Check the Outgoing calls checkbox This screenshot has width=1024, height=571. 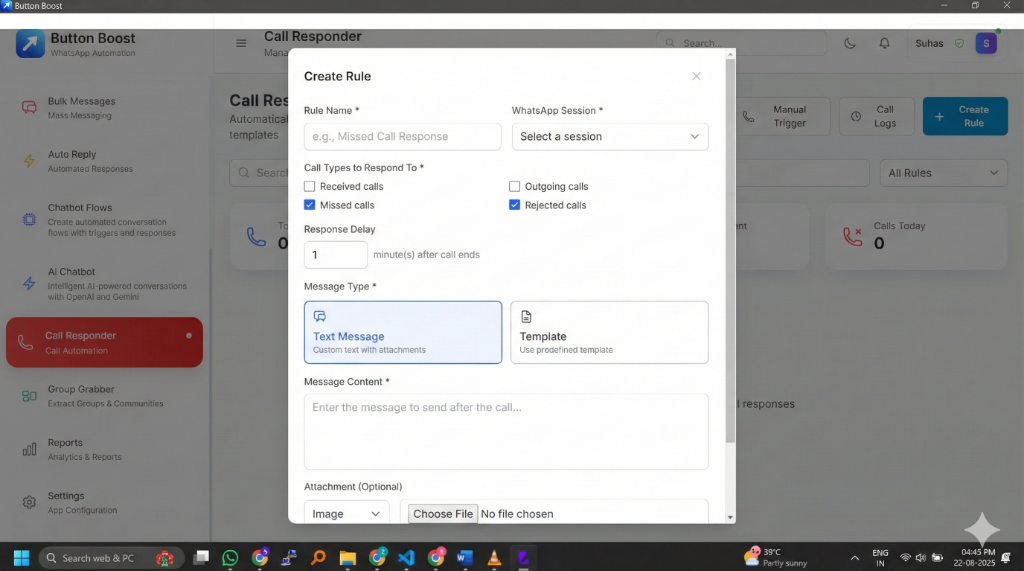click(515, 186)
